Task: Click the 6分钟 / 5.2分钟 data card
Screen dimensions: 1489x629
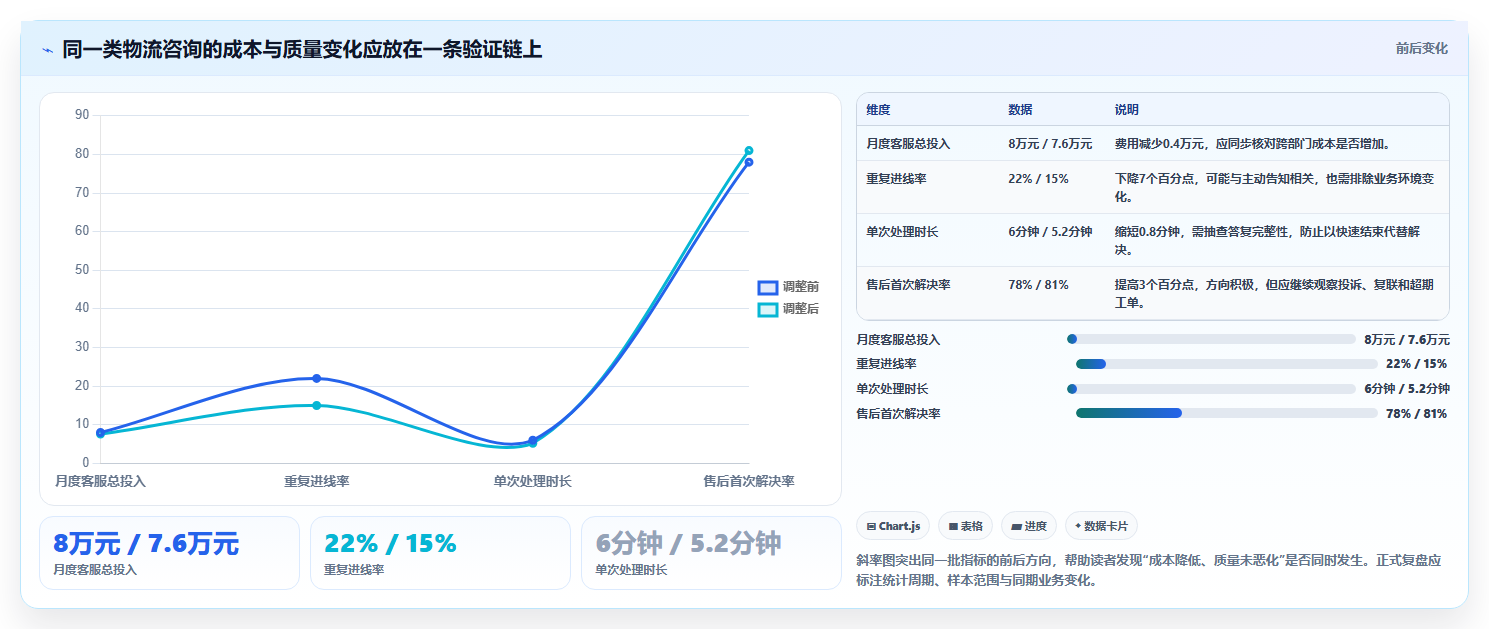Action: (711, 553)
